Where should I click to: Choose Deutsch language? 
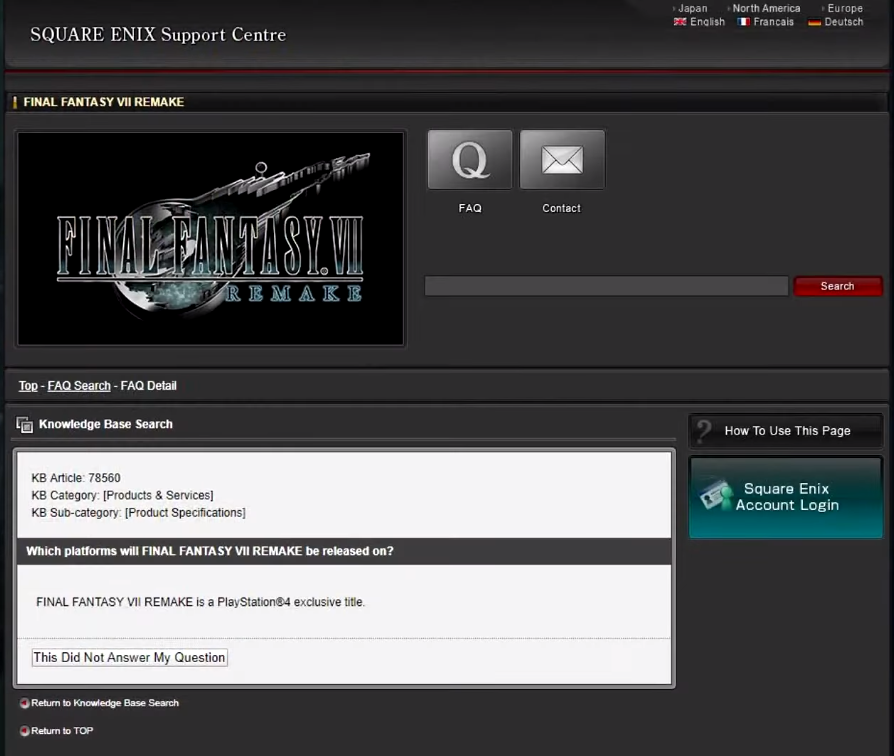(844, 22)
